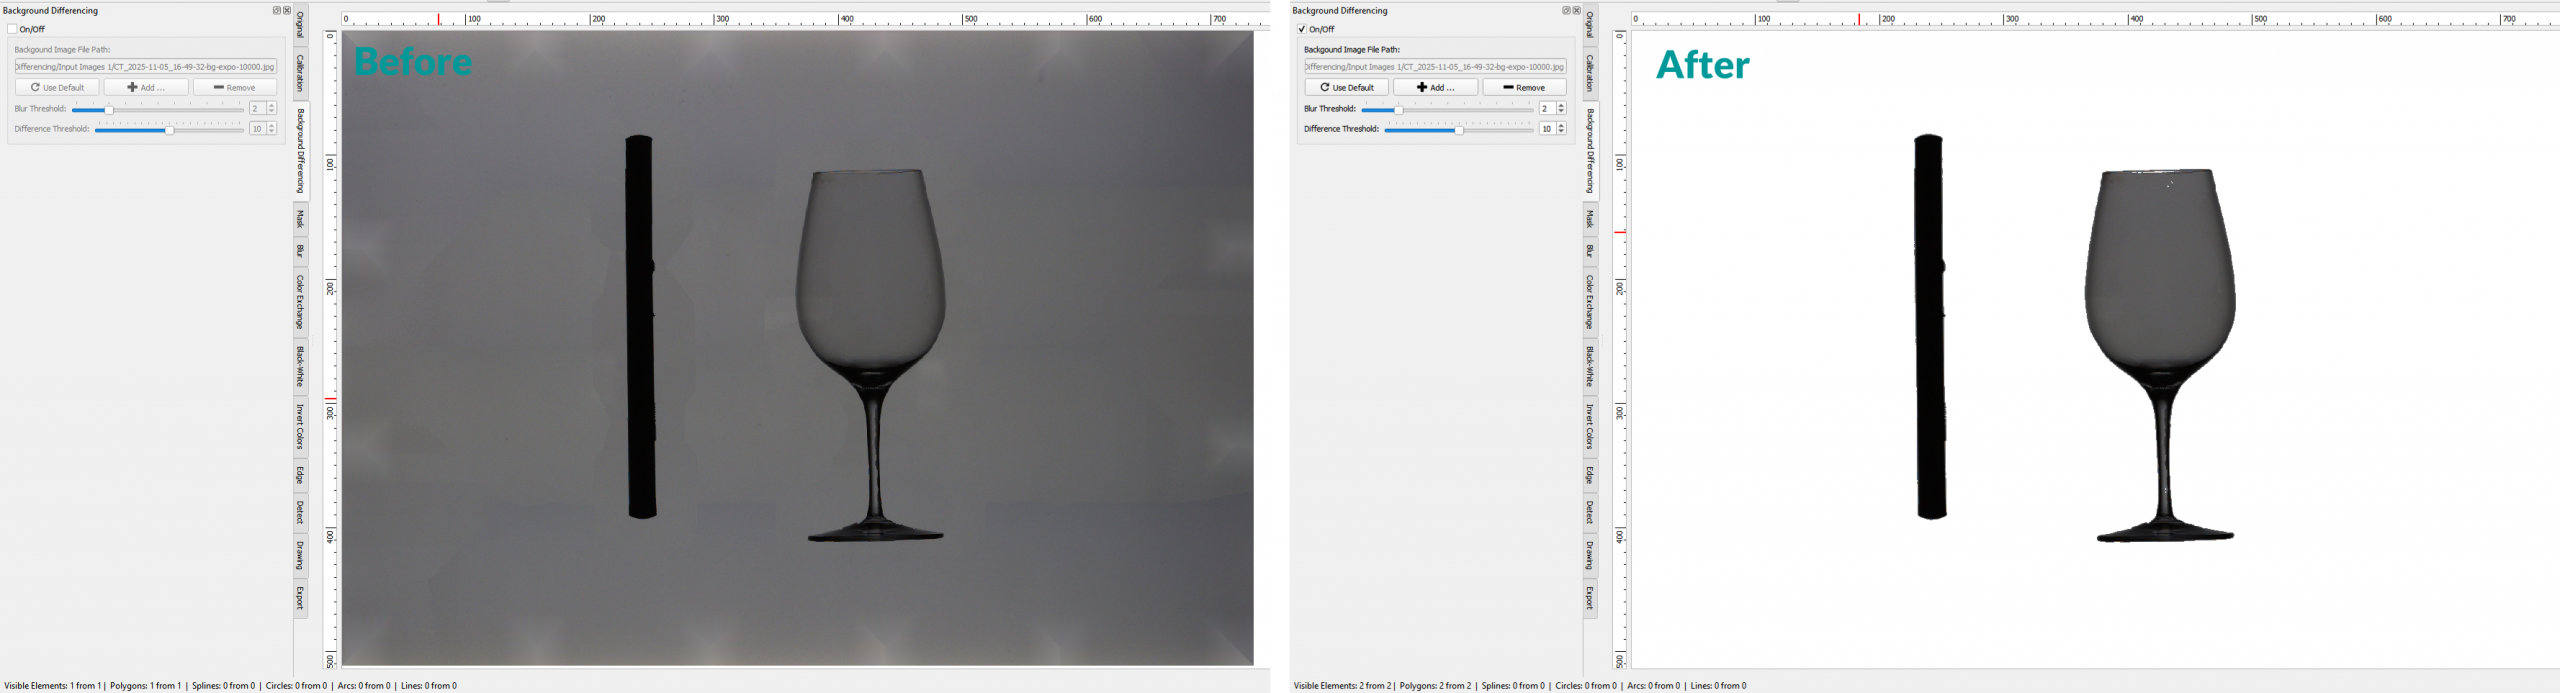Float the Background Differencing panel in Before view
This screenshot has height=693, width=2560.
point(276,11)
